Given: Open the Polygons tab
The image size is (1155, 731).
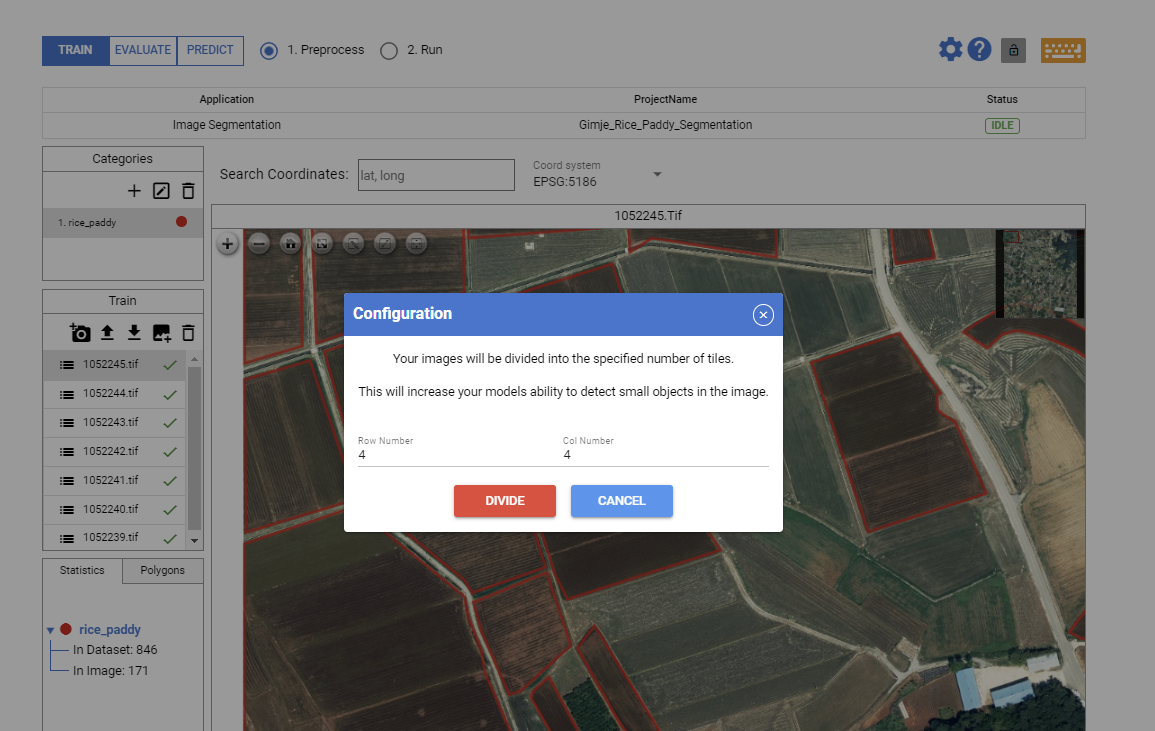Looking at the screenshot, I should [x=162, y=570].
